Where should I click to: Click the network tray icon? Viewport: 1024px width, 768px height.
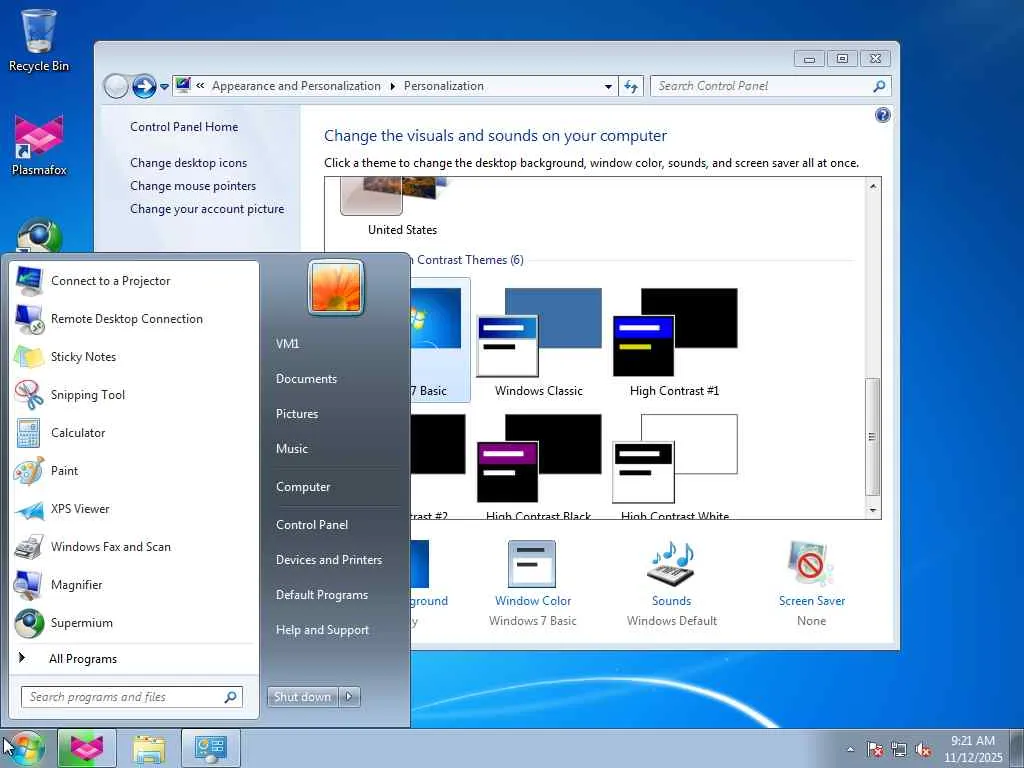(x=899, y=749)
